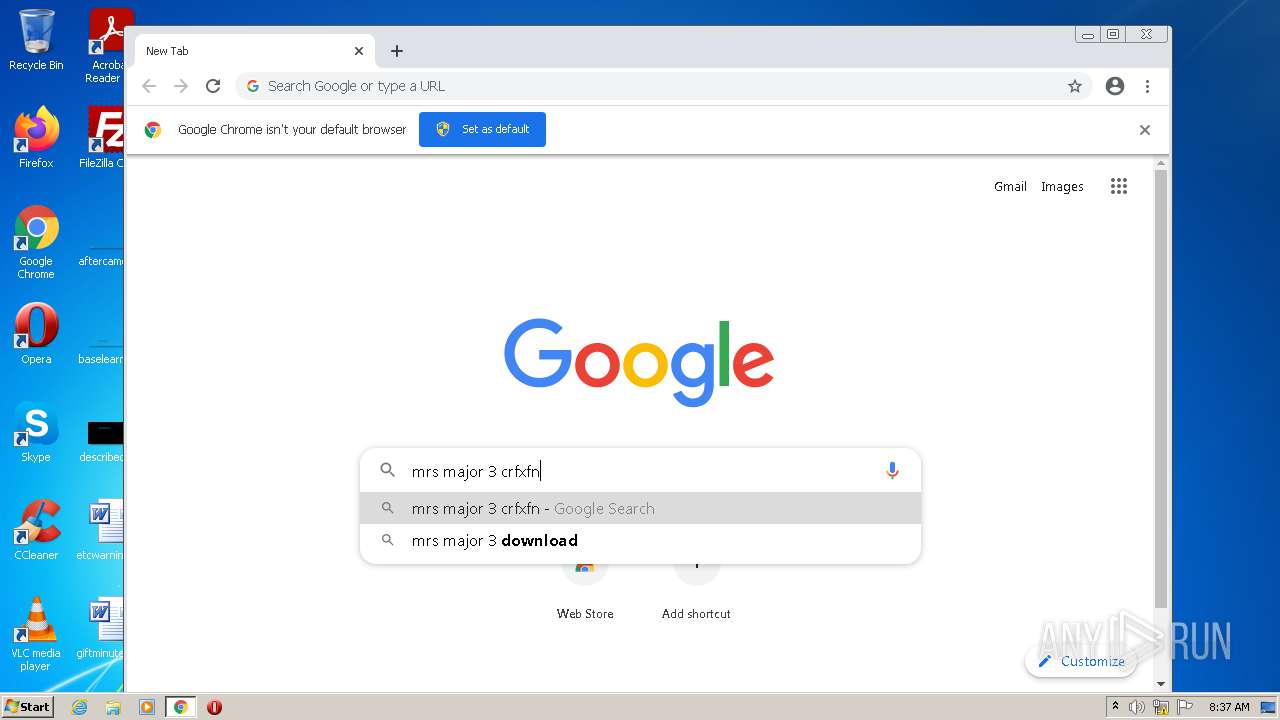Open the CCleaner desktop shortcut

[x=36, y=530]
